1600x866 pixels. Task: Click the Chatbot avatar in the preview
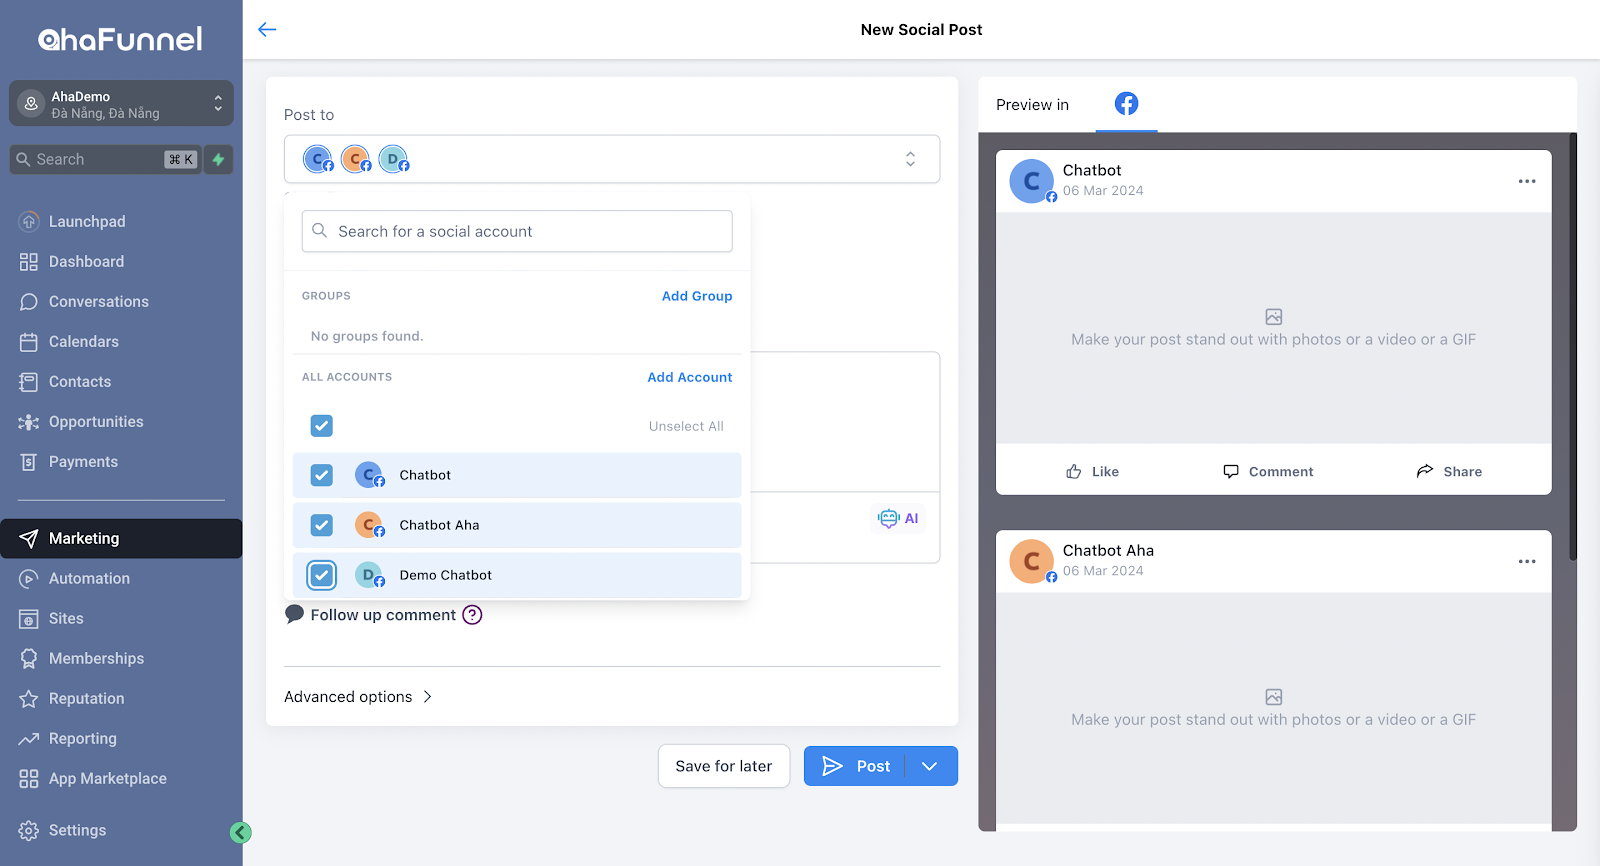click(1032, 181)
